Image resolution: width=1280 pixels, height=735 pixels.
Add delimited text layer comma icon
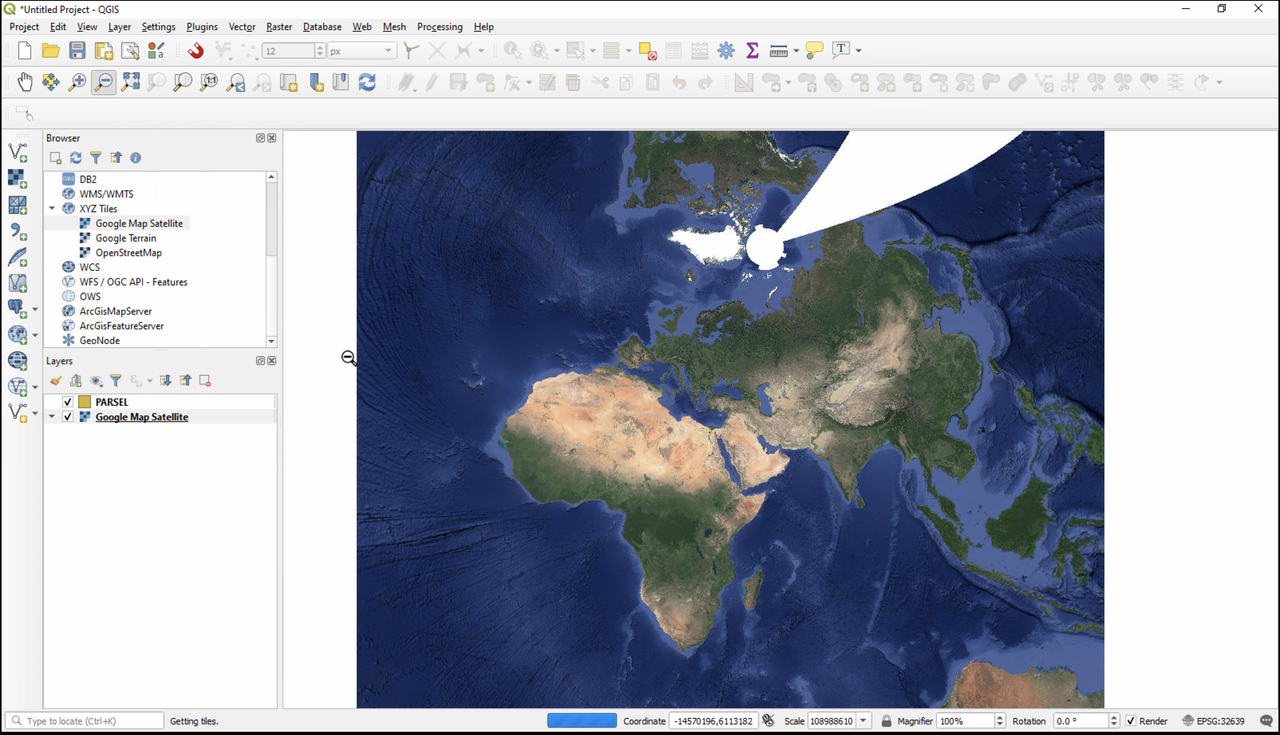tap(18, 231)
